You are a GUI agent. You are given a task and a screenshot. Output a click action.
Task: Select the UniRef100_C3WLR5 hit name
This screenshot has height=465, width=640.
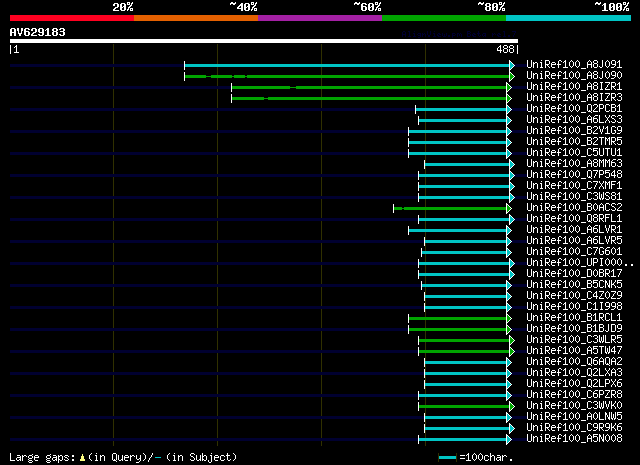(x=574, y=339)
